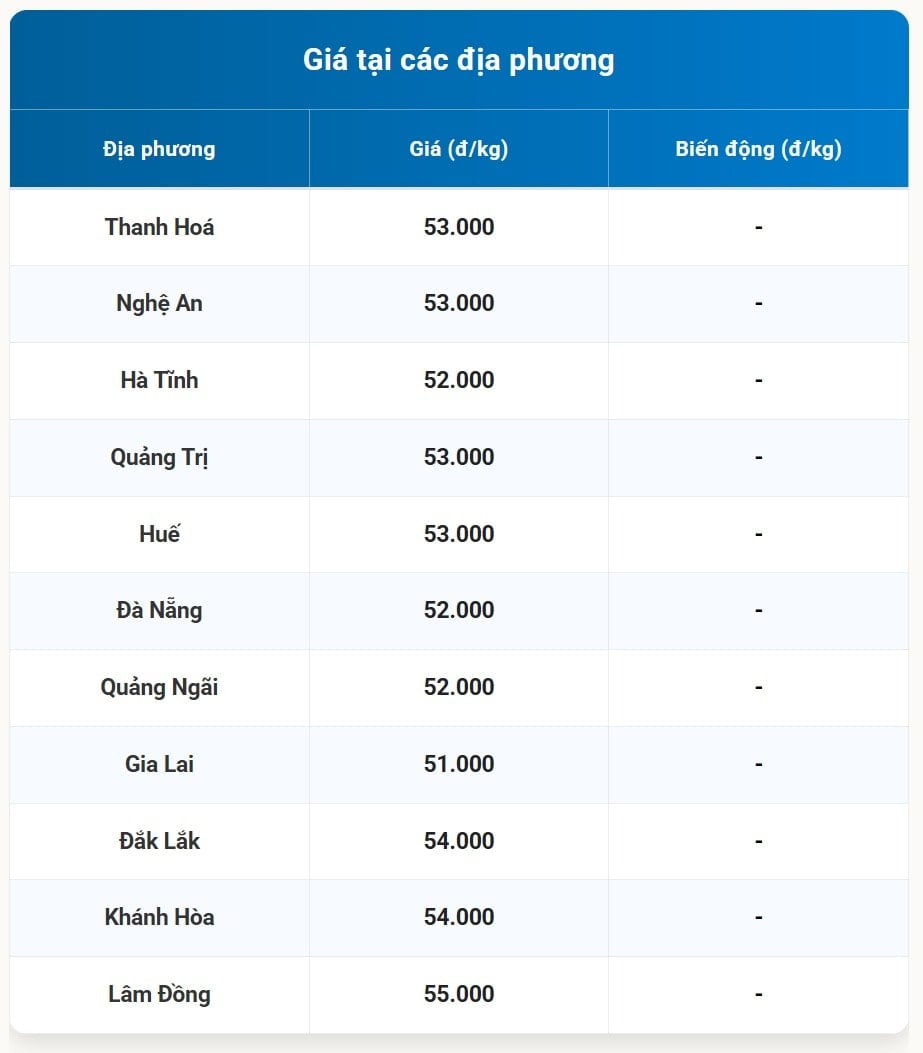The height and width of the screenshot is (1053, 923).
Task: Click the Quảng Trị row label
Action: point(159,457)
